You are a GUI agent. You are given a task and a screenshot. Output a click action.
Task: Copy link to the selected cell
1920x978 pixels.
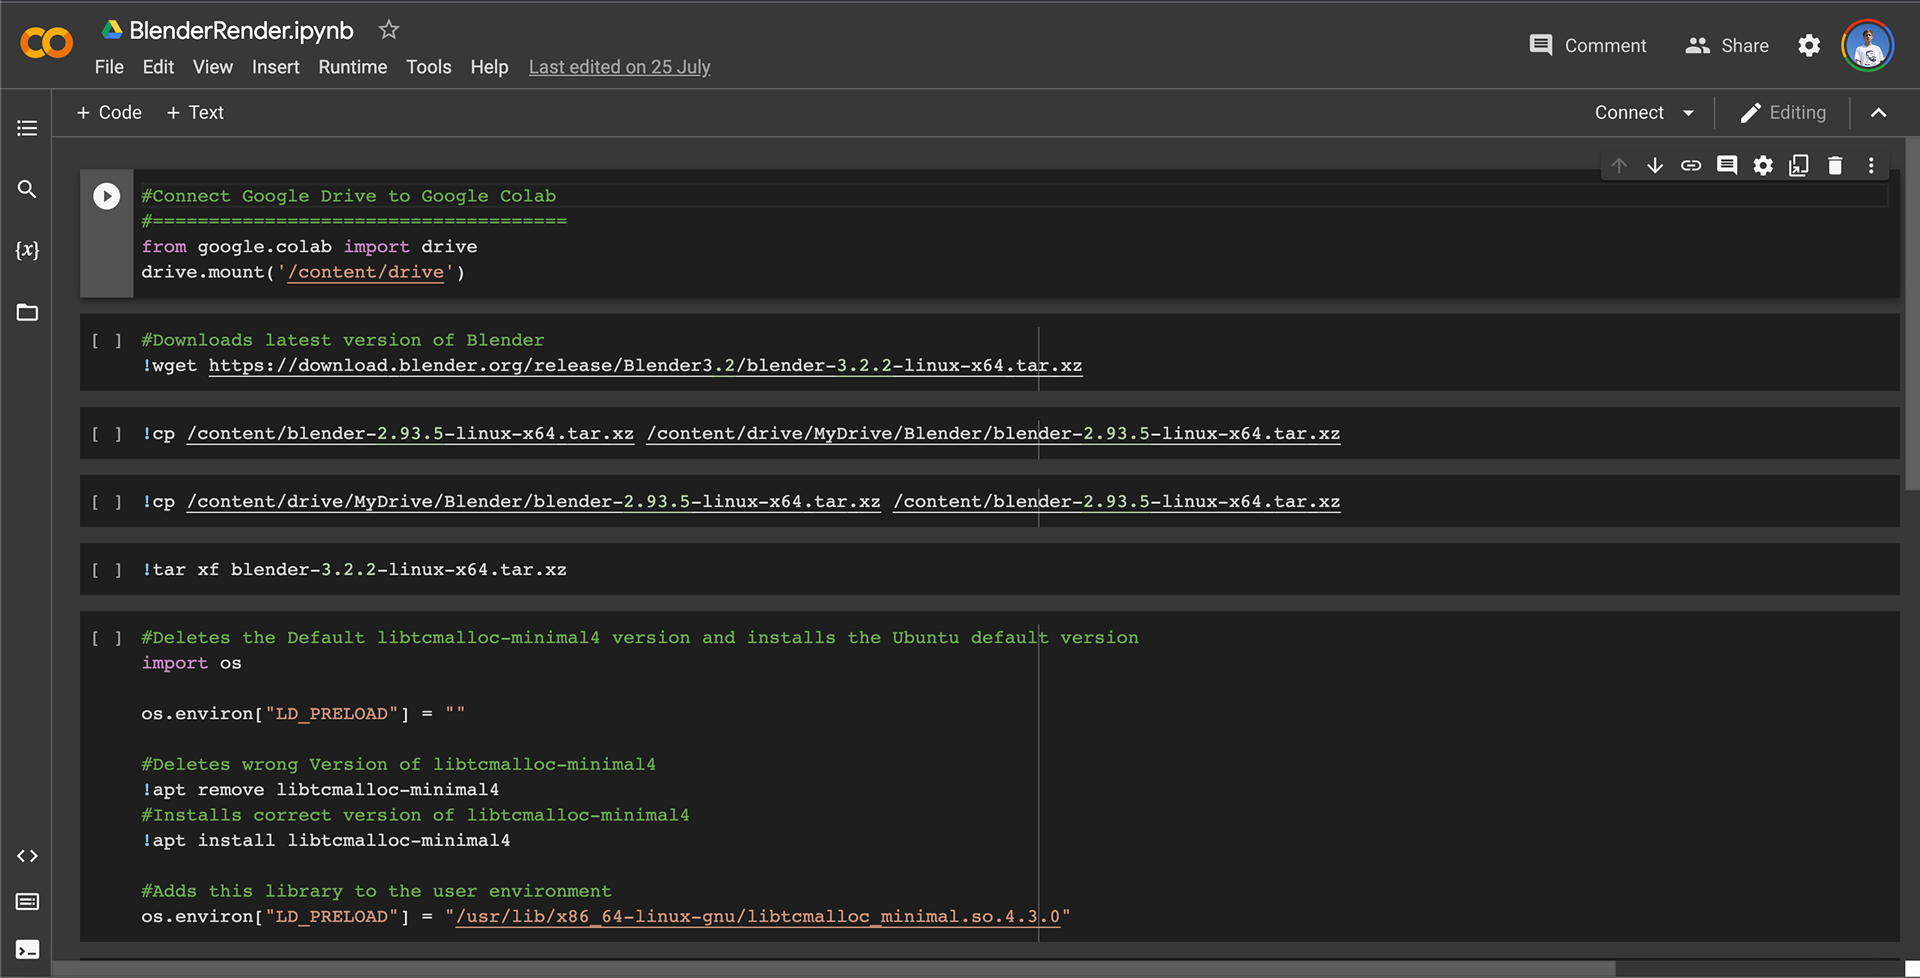[1691, 166]
